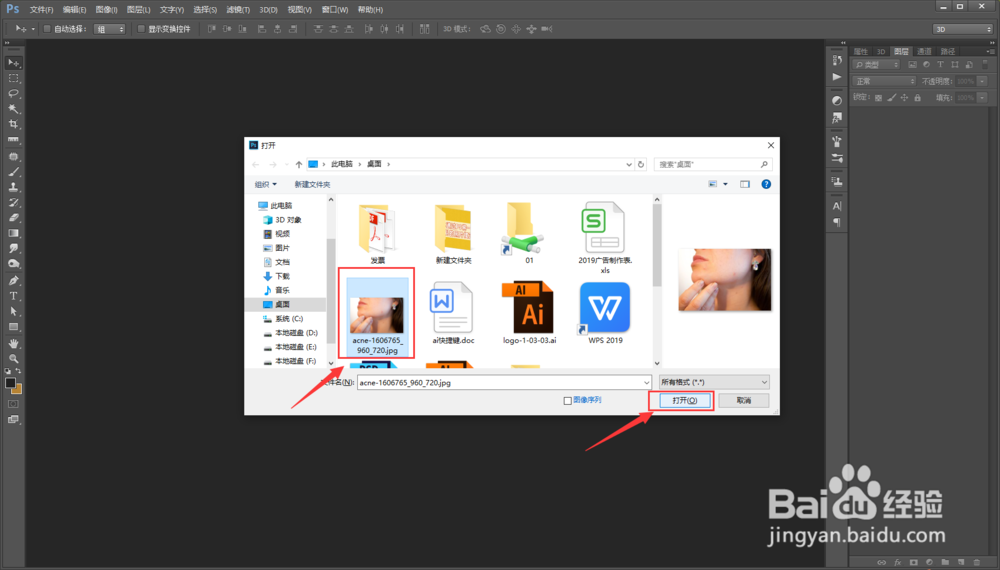Image resolution: width=1000 pixels, height=570 pixels.
Task: Click 新建文件夹 in the dialog toolbar
Action: click(312, 184)
